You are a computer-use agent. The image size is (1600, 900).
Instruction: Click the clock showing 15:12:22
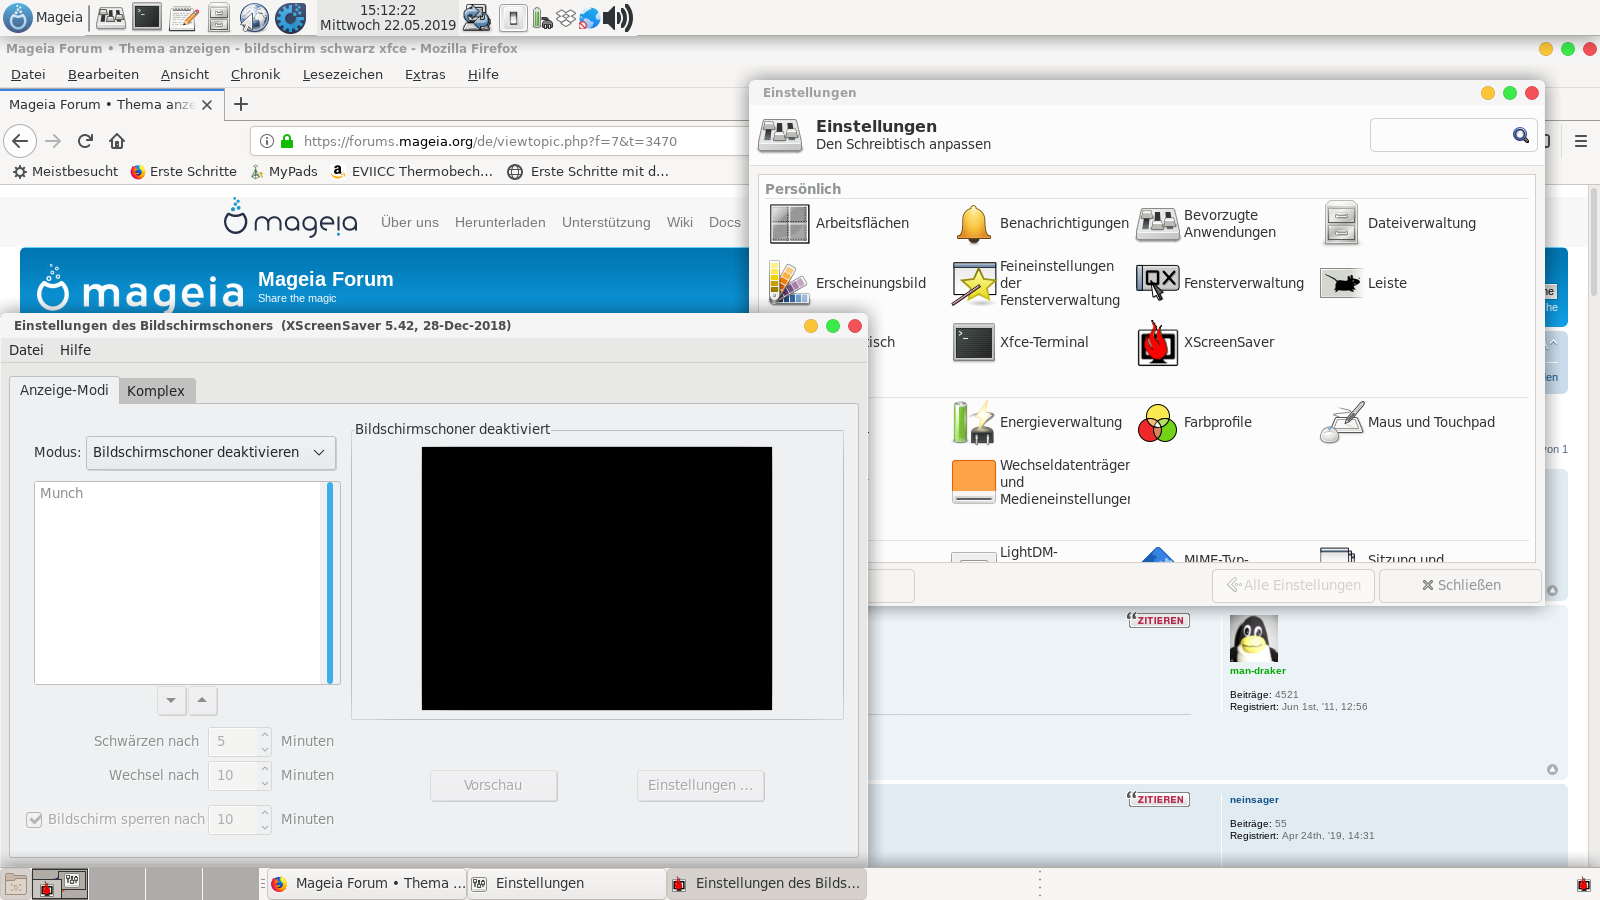388,17
